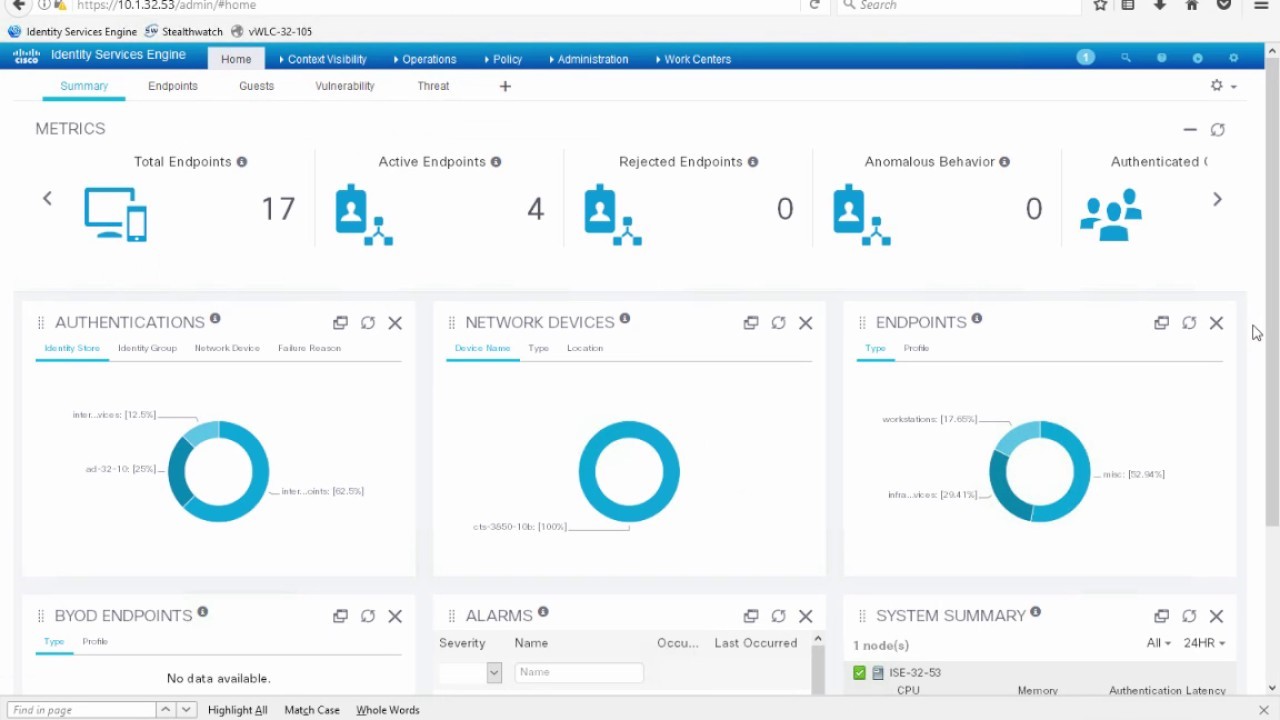This screenshot has width=1280, height=720.
Task: Expand the 24HR time range dropdown
Action: coord(1204,643)
